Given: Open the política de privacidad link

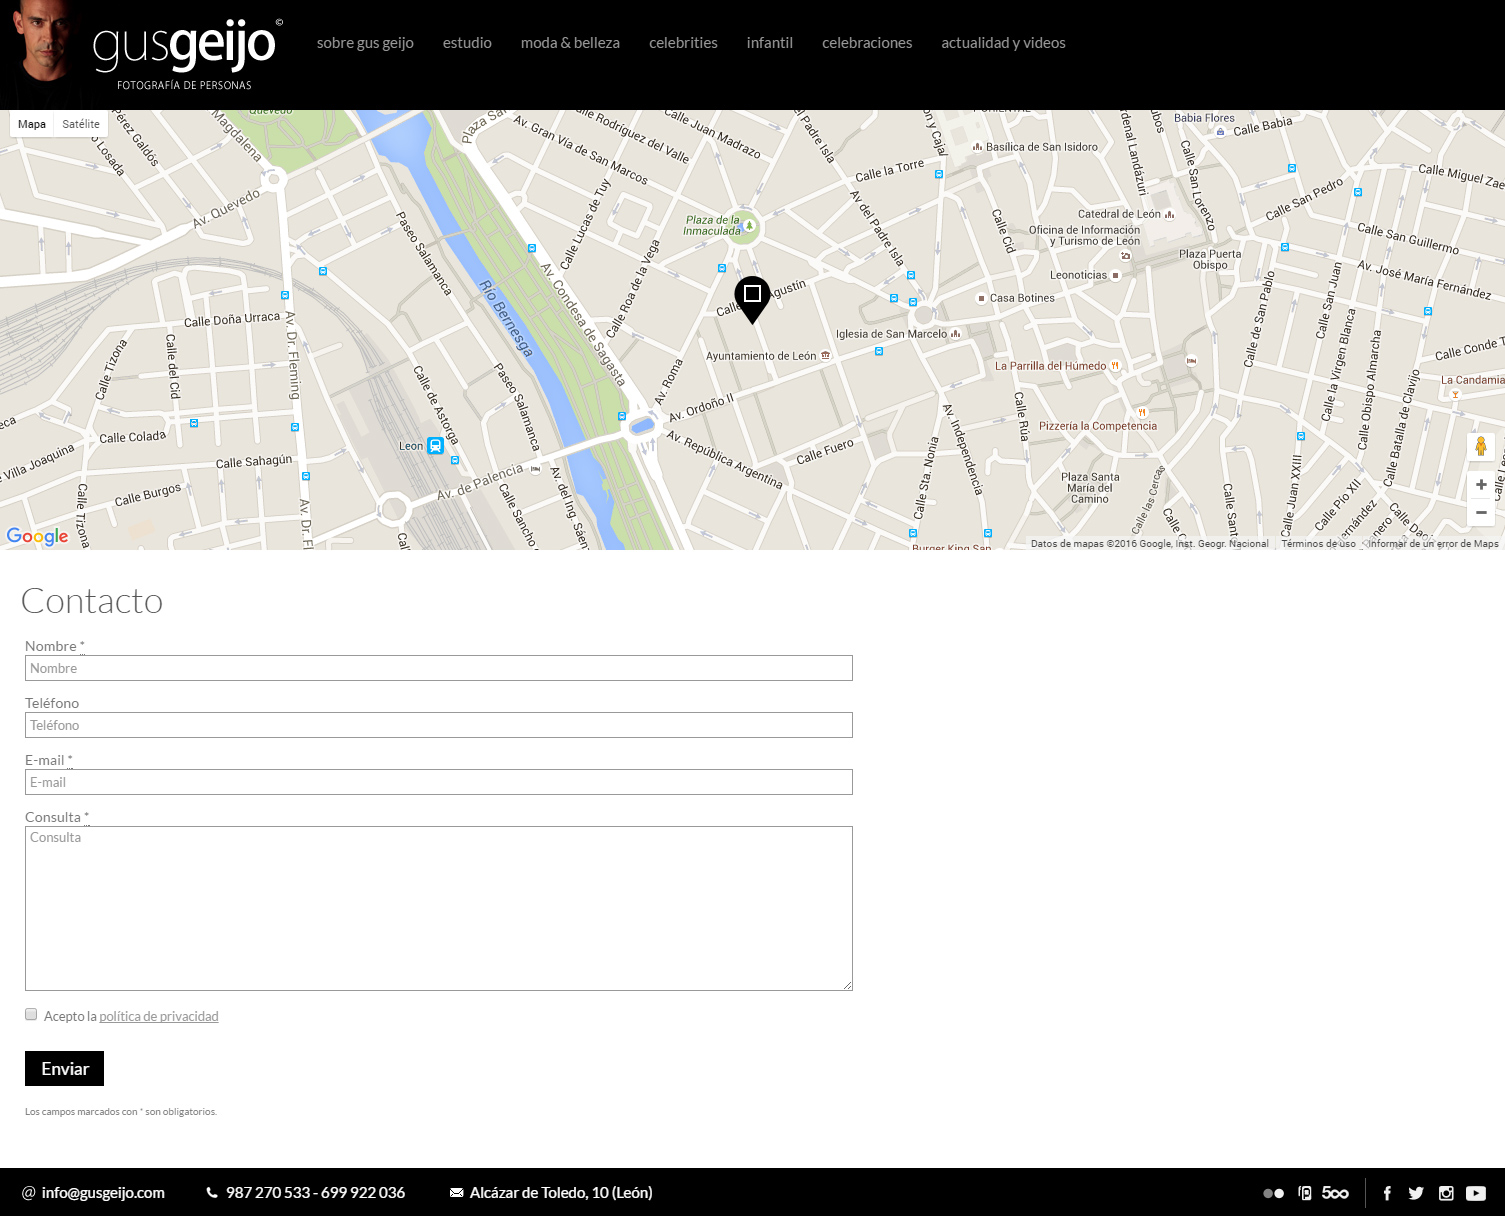Looking at the screenshot, I should click(158, 1016).
